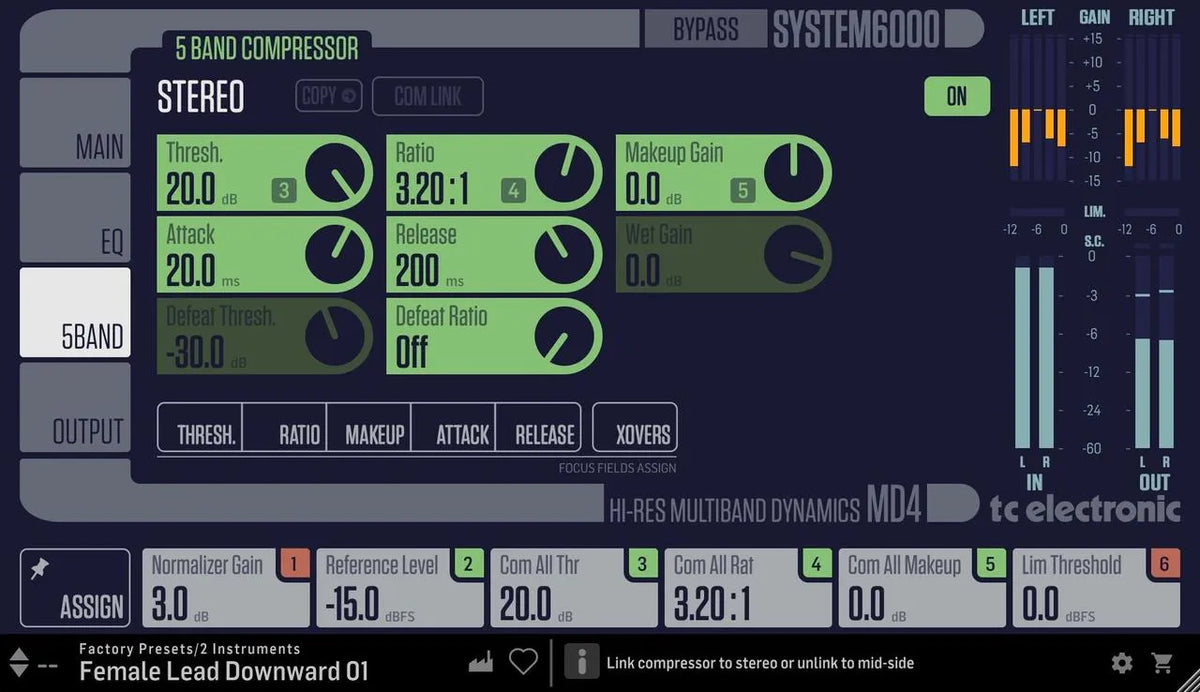Click the preset up/down arrow selector

tap(18, 661)
